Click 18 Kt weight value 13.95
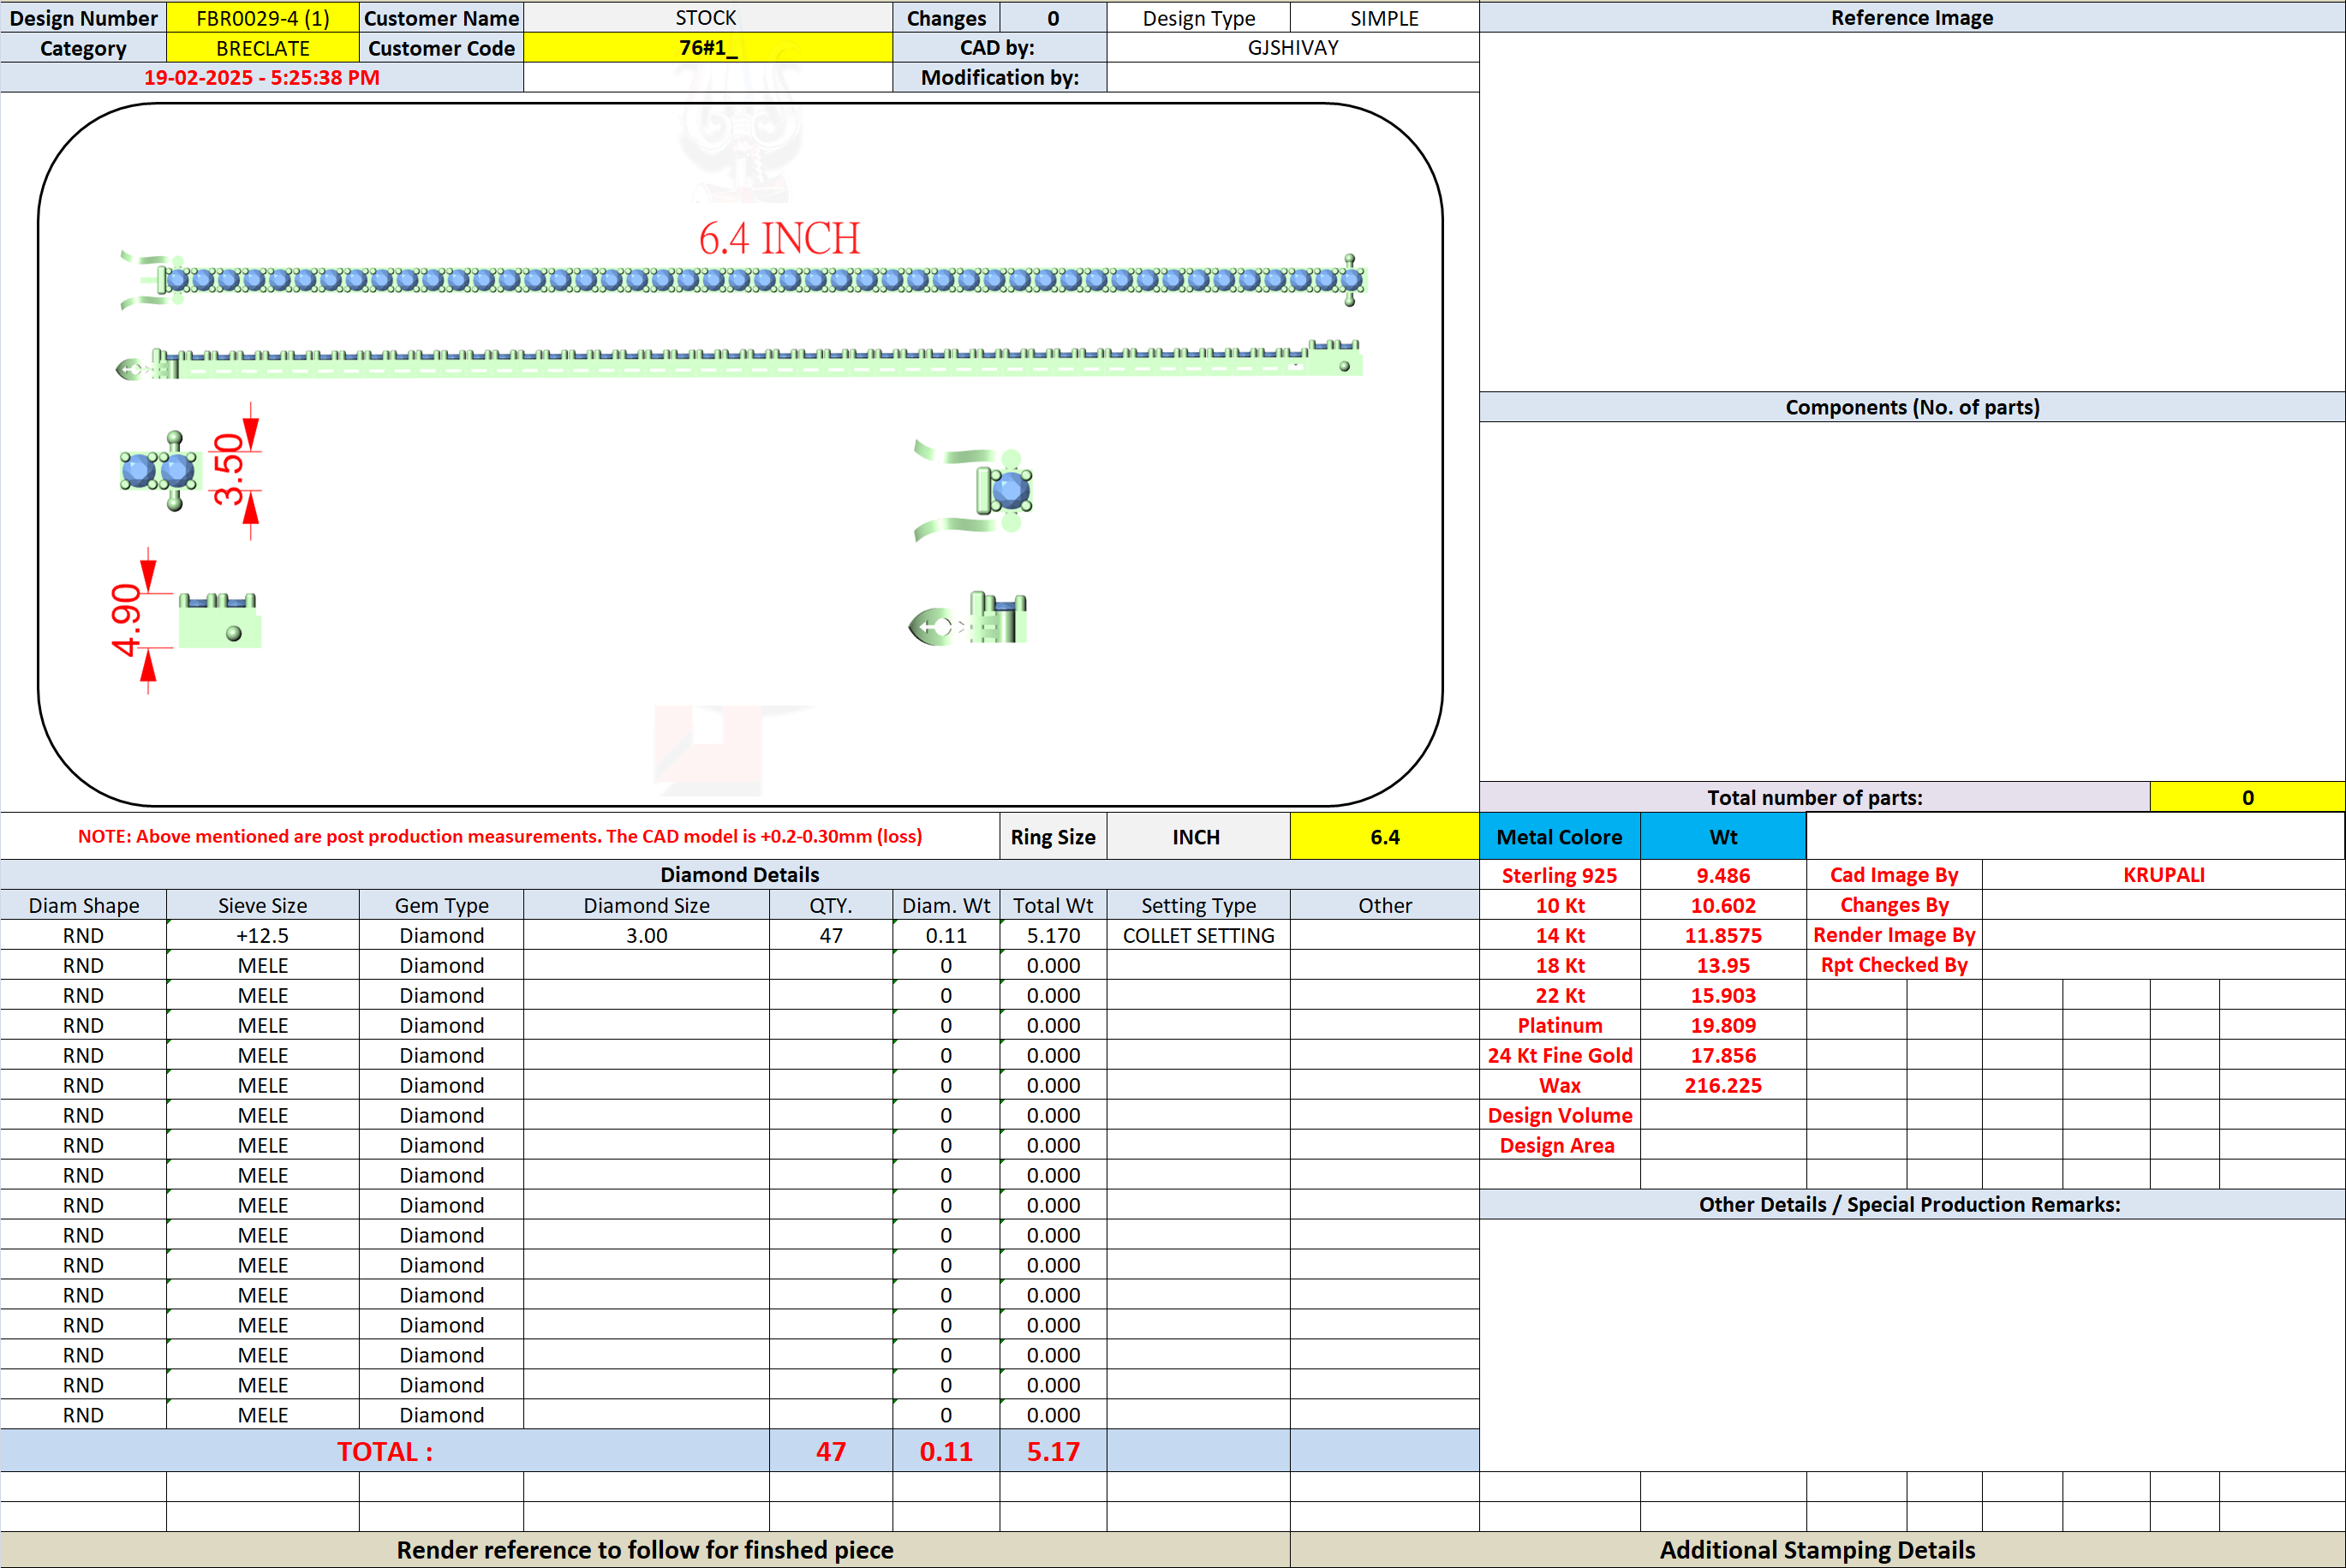This screenshot has height=1568, width=2346. point(1723,965)
